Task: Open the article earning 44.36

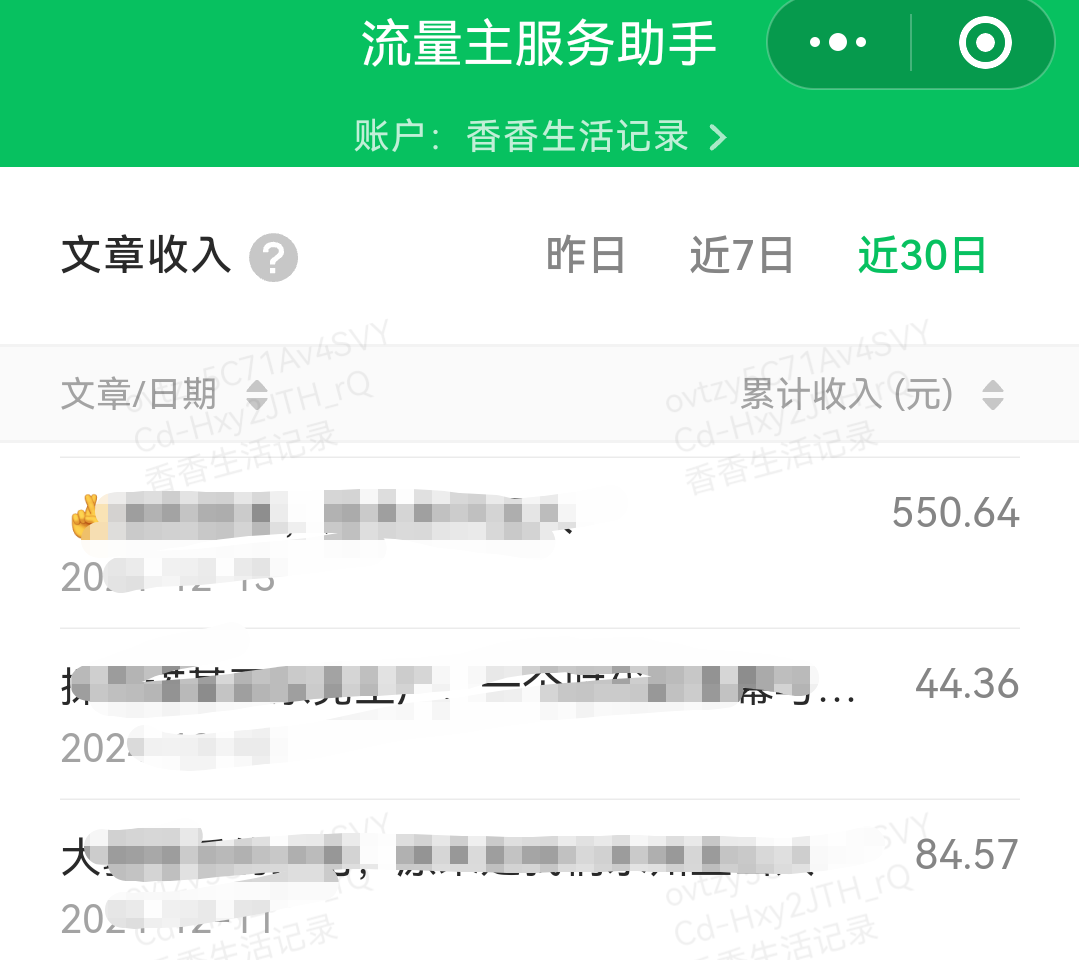Action: click(540, 714)
